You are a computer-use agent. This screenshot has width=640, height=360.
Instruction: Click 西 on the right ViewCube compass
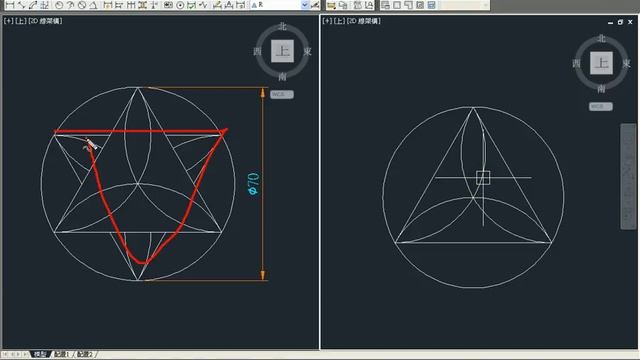pos(576,64)
